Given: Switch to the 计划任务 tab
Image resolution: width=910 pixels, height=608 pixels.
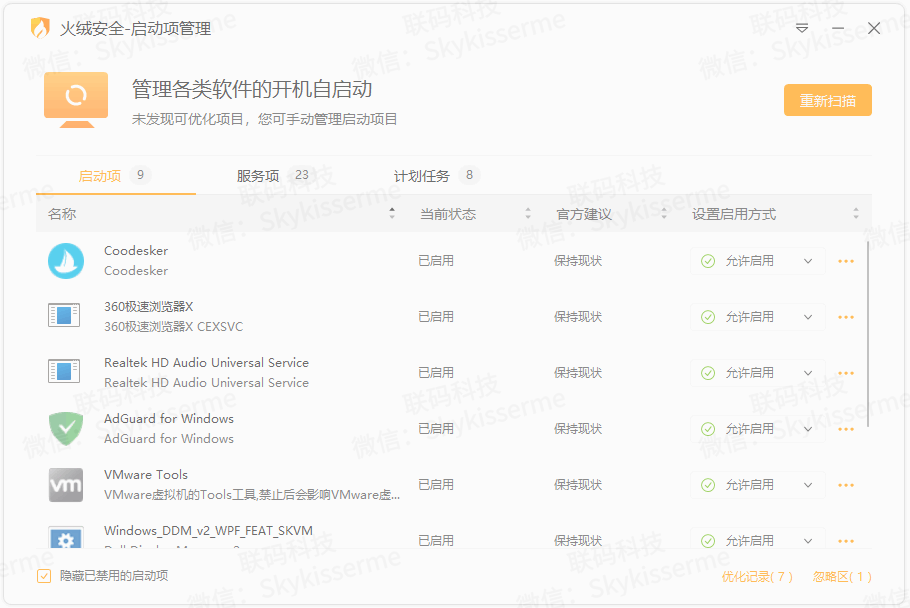Looking at the screenshot, I should click(422, 176).
